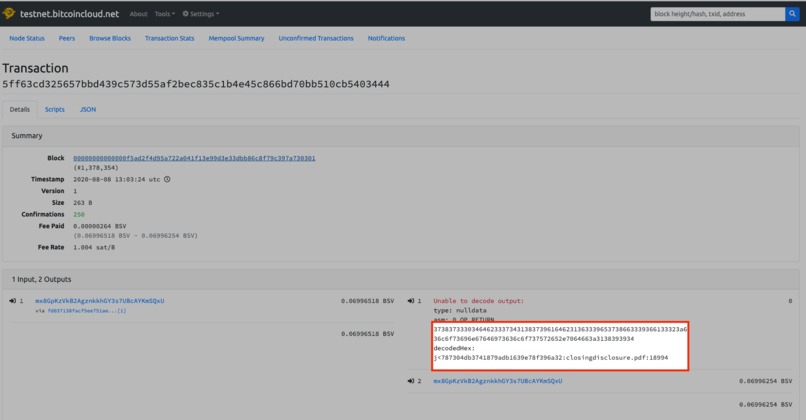The height and width of the screenshot is (420, 806).
Task: Click the blue search magnifier button
Action: coord(792,14)
